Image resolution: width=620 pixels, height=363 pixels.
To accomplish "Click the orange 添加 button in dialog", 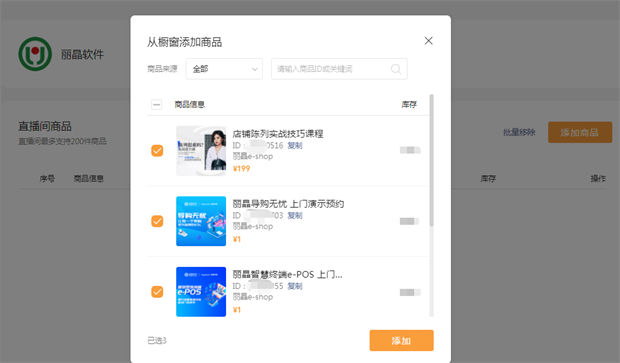I will (x=401, y=340).
